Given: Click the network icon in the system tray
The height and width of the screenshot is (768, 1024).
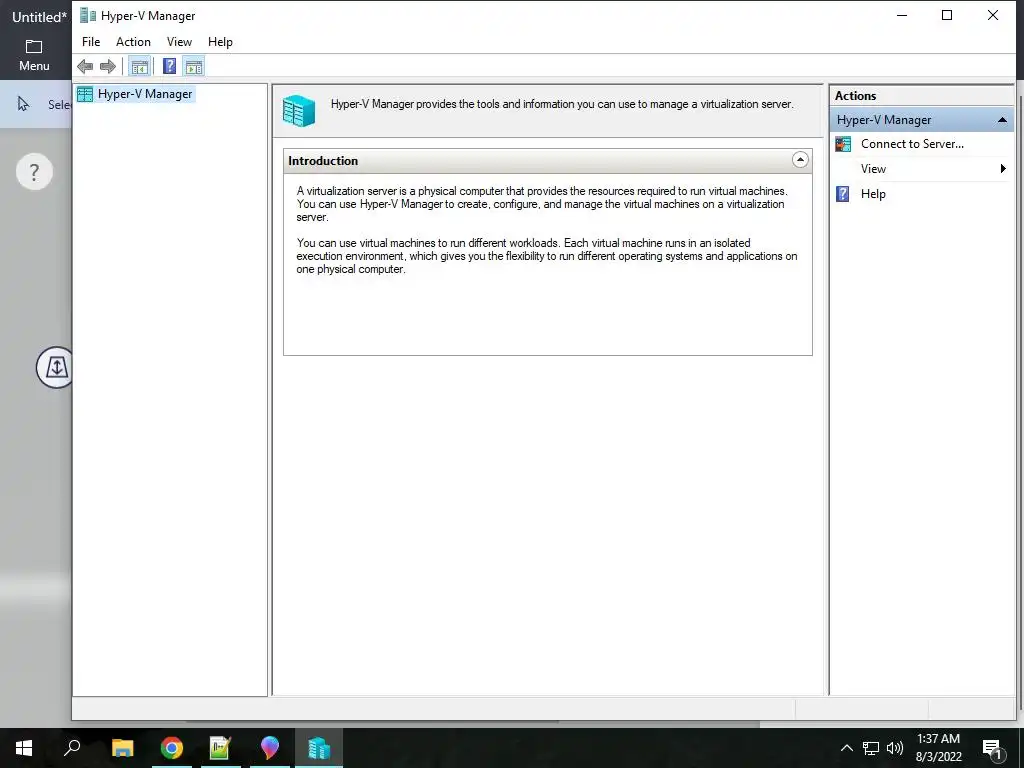Looking at the screenshot, I should [x=871, y=748].
